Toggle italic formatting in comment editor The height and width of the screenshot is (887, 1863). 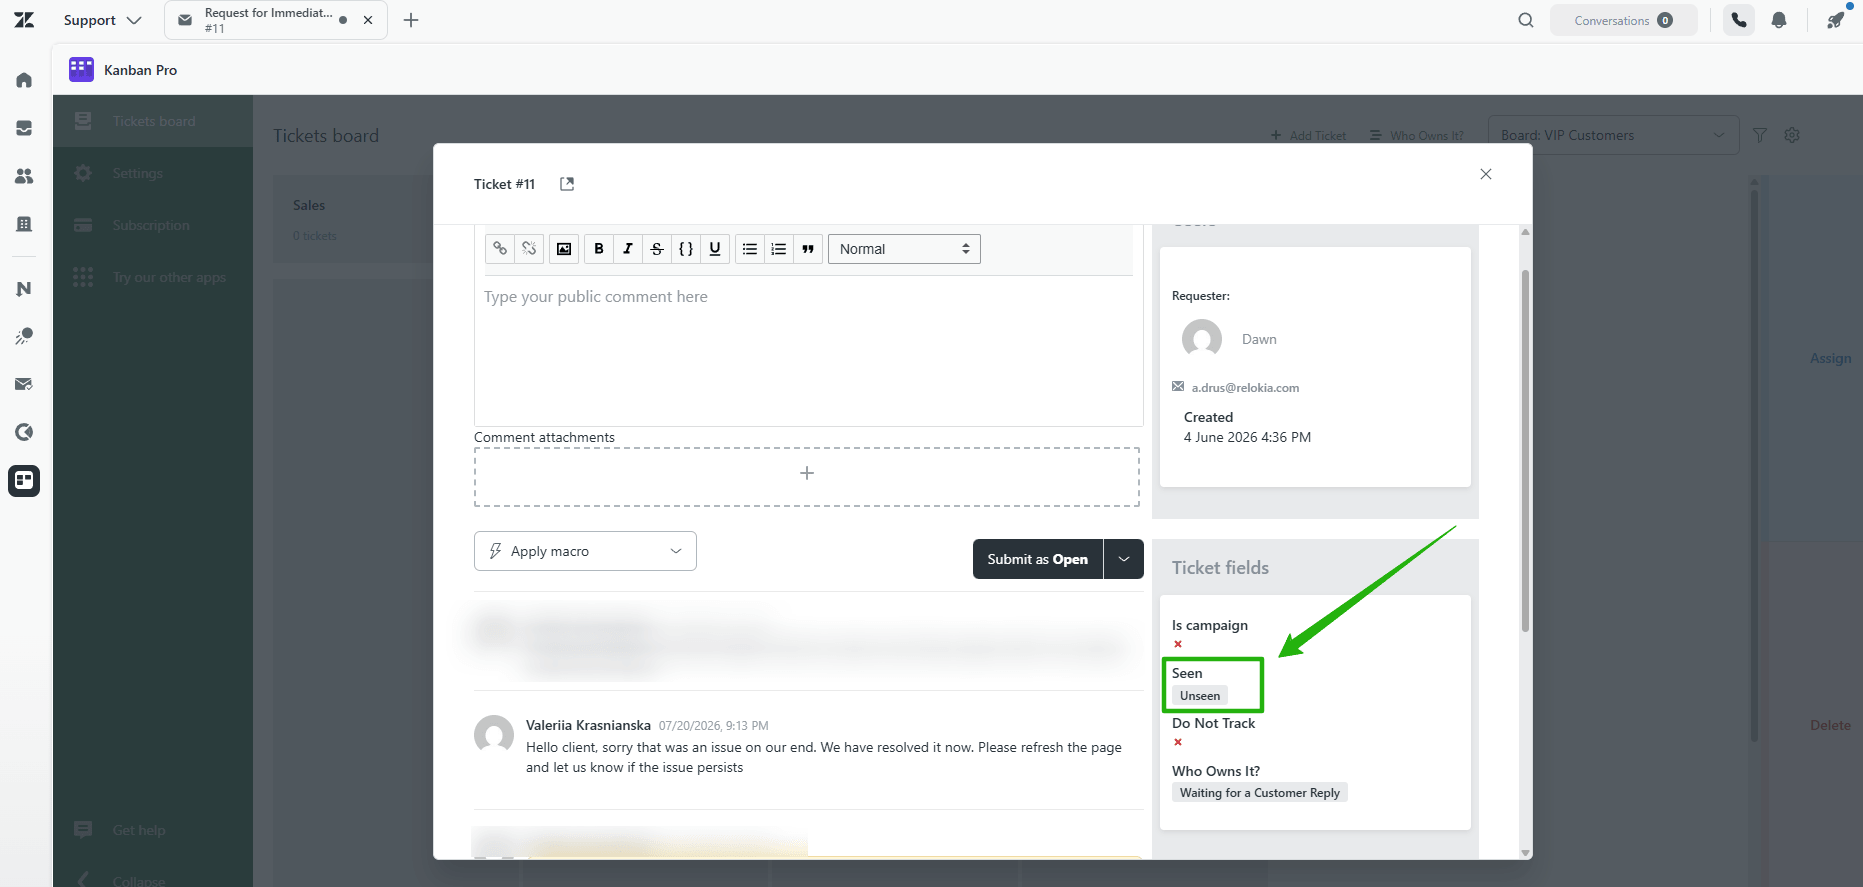[x=628, y=249]
